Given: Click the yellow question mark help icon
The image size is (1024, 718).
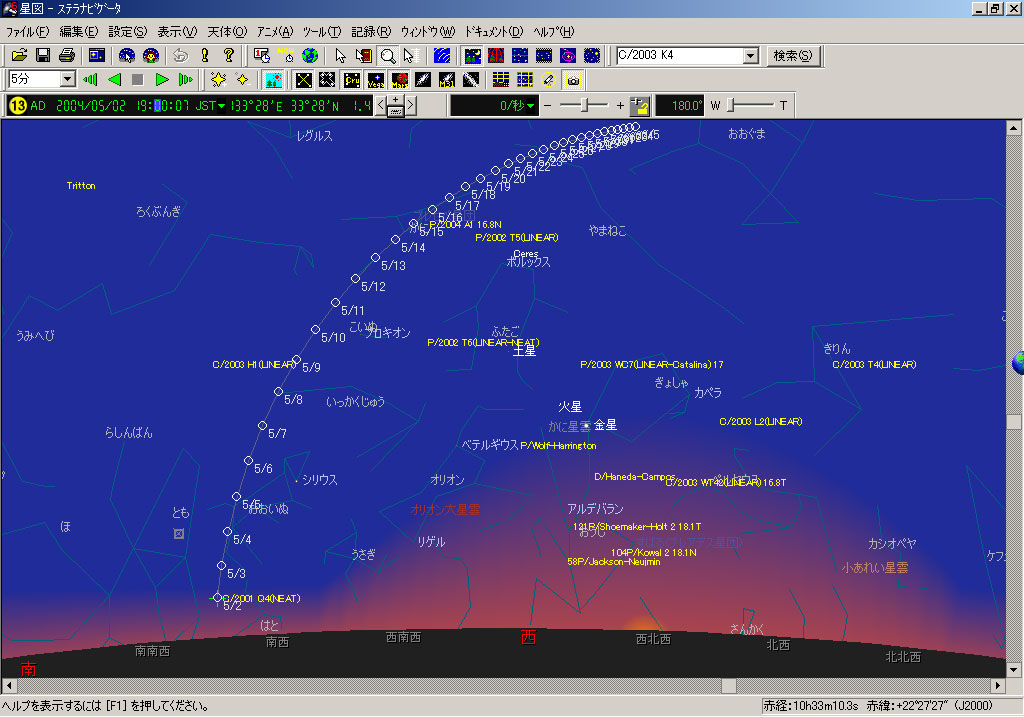Looking at the screenshot, I should (x=229, y=56).
